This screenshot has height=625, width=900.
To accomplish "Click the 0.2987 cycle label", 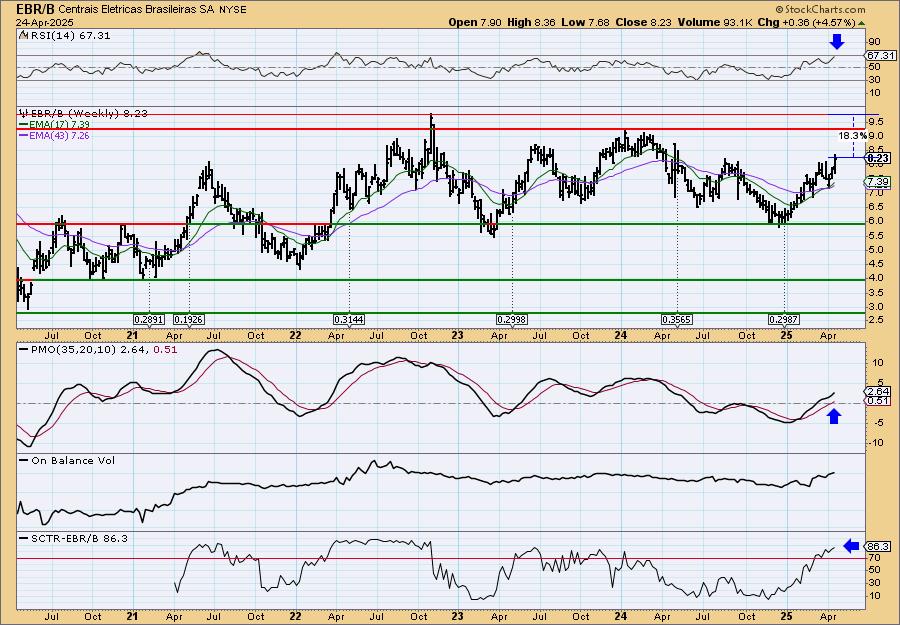I will [x=783, y=319].
